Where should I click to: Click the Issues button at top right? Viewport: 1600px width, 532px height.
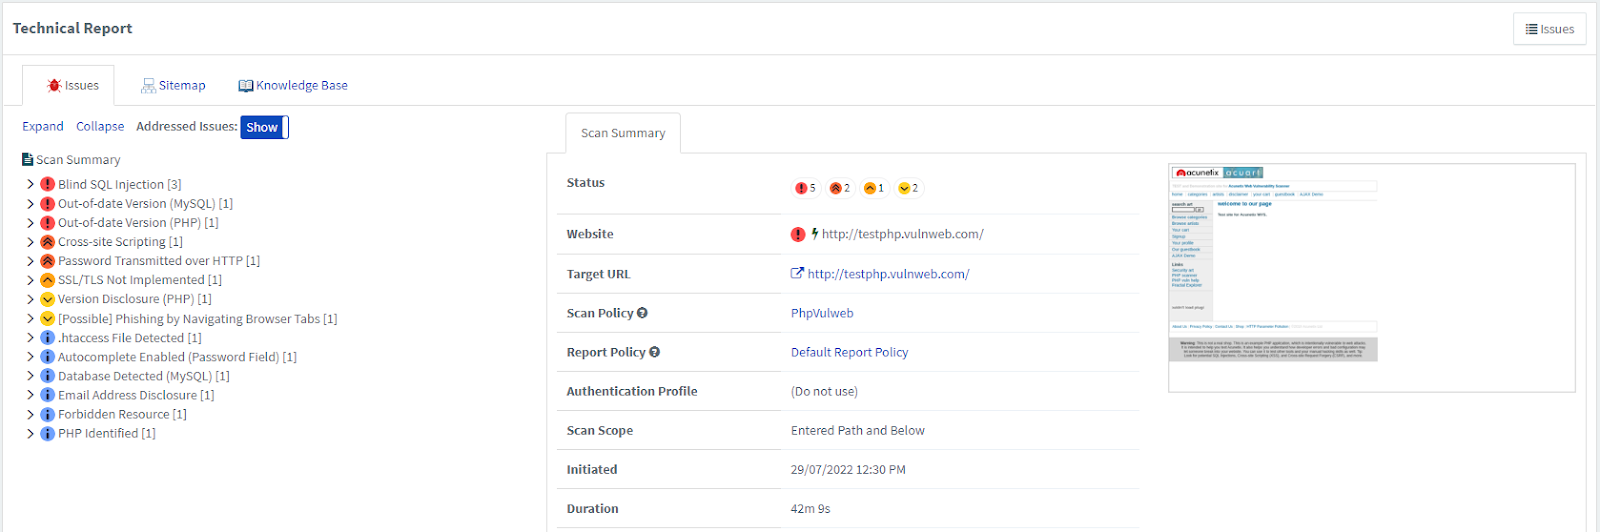click(1549, 29)
